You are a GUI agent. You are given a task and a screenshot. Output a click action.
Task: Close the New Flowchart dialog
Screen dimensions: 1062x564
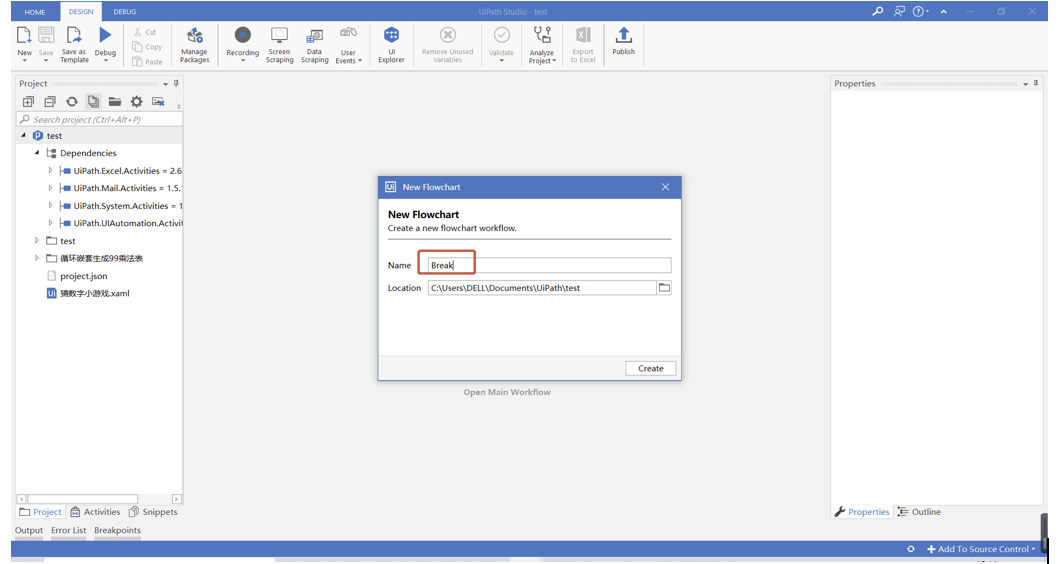(x=665, y=187)
